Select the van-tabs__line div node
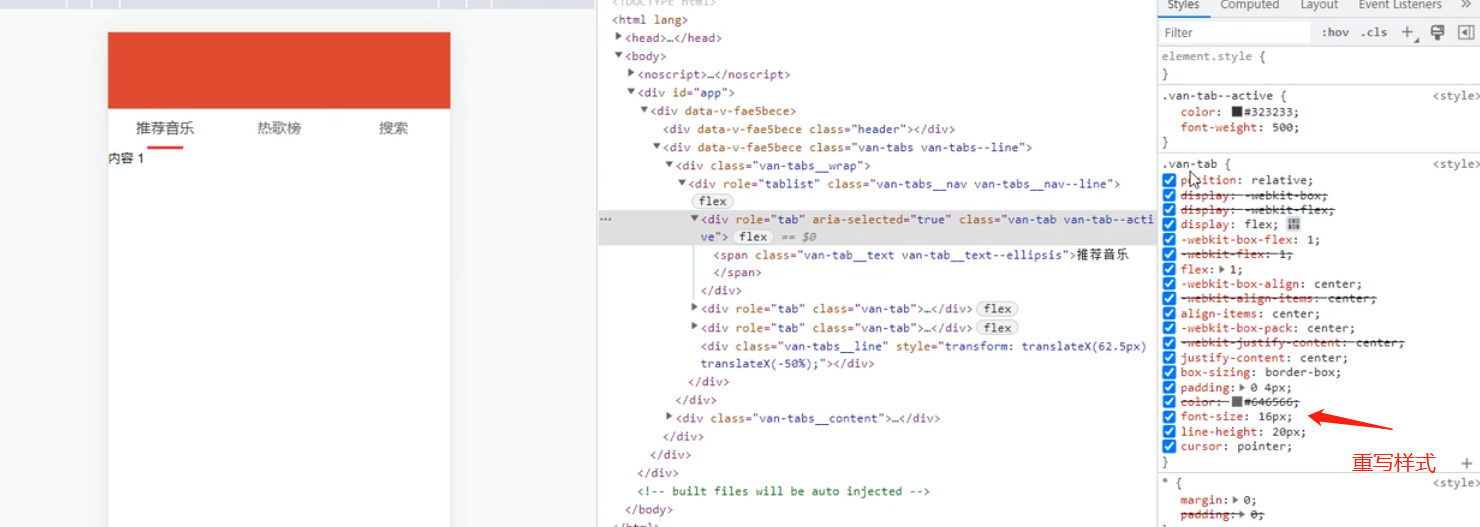Screen dimensions: 1480x527 pyautogui.click(x=923, y=355)
